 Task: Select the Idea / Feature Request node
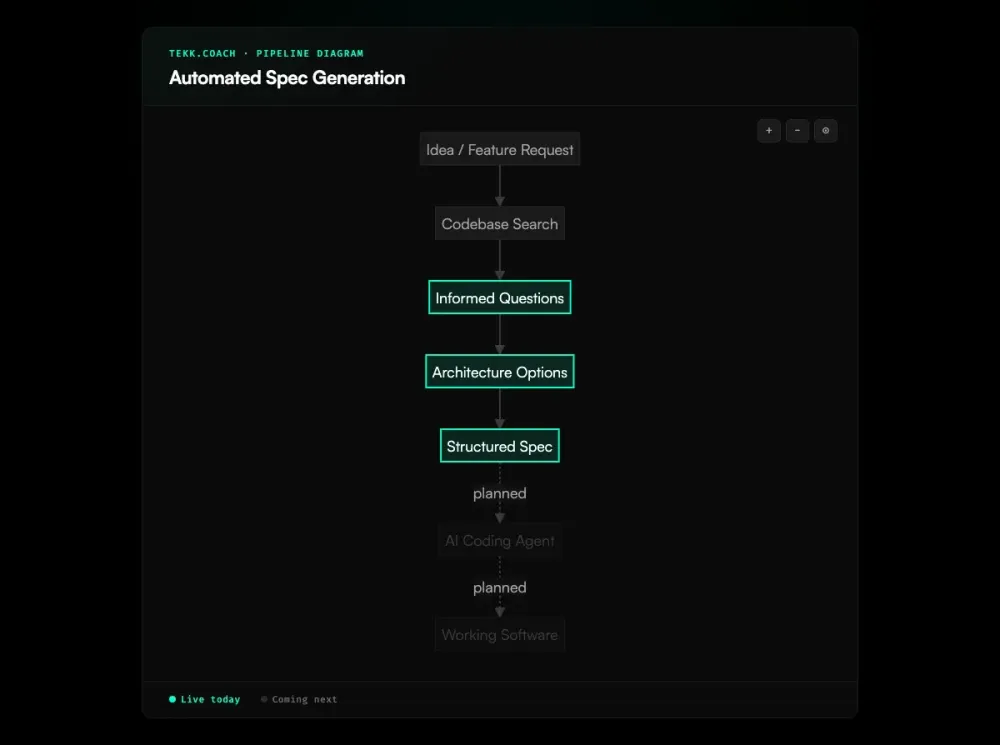[499, 149]
